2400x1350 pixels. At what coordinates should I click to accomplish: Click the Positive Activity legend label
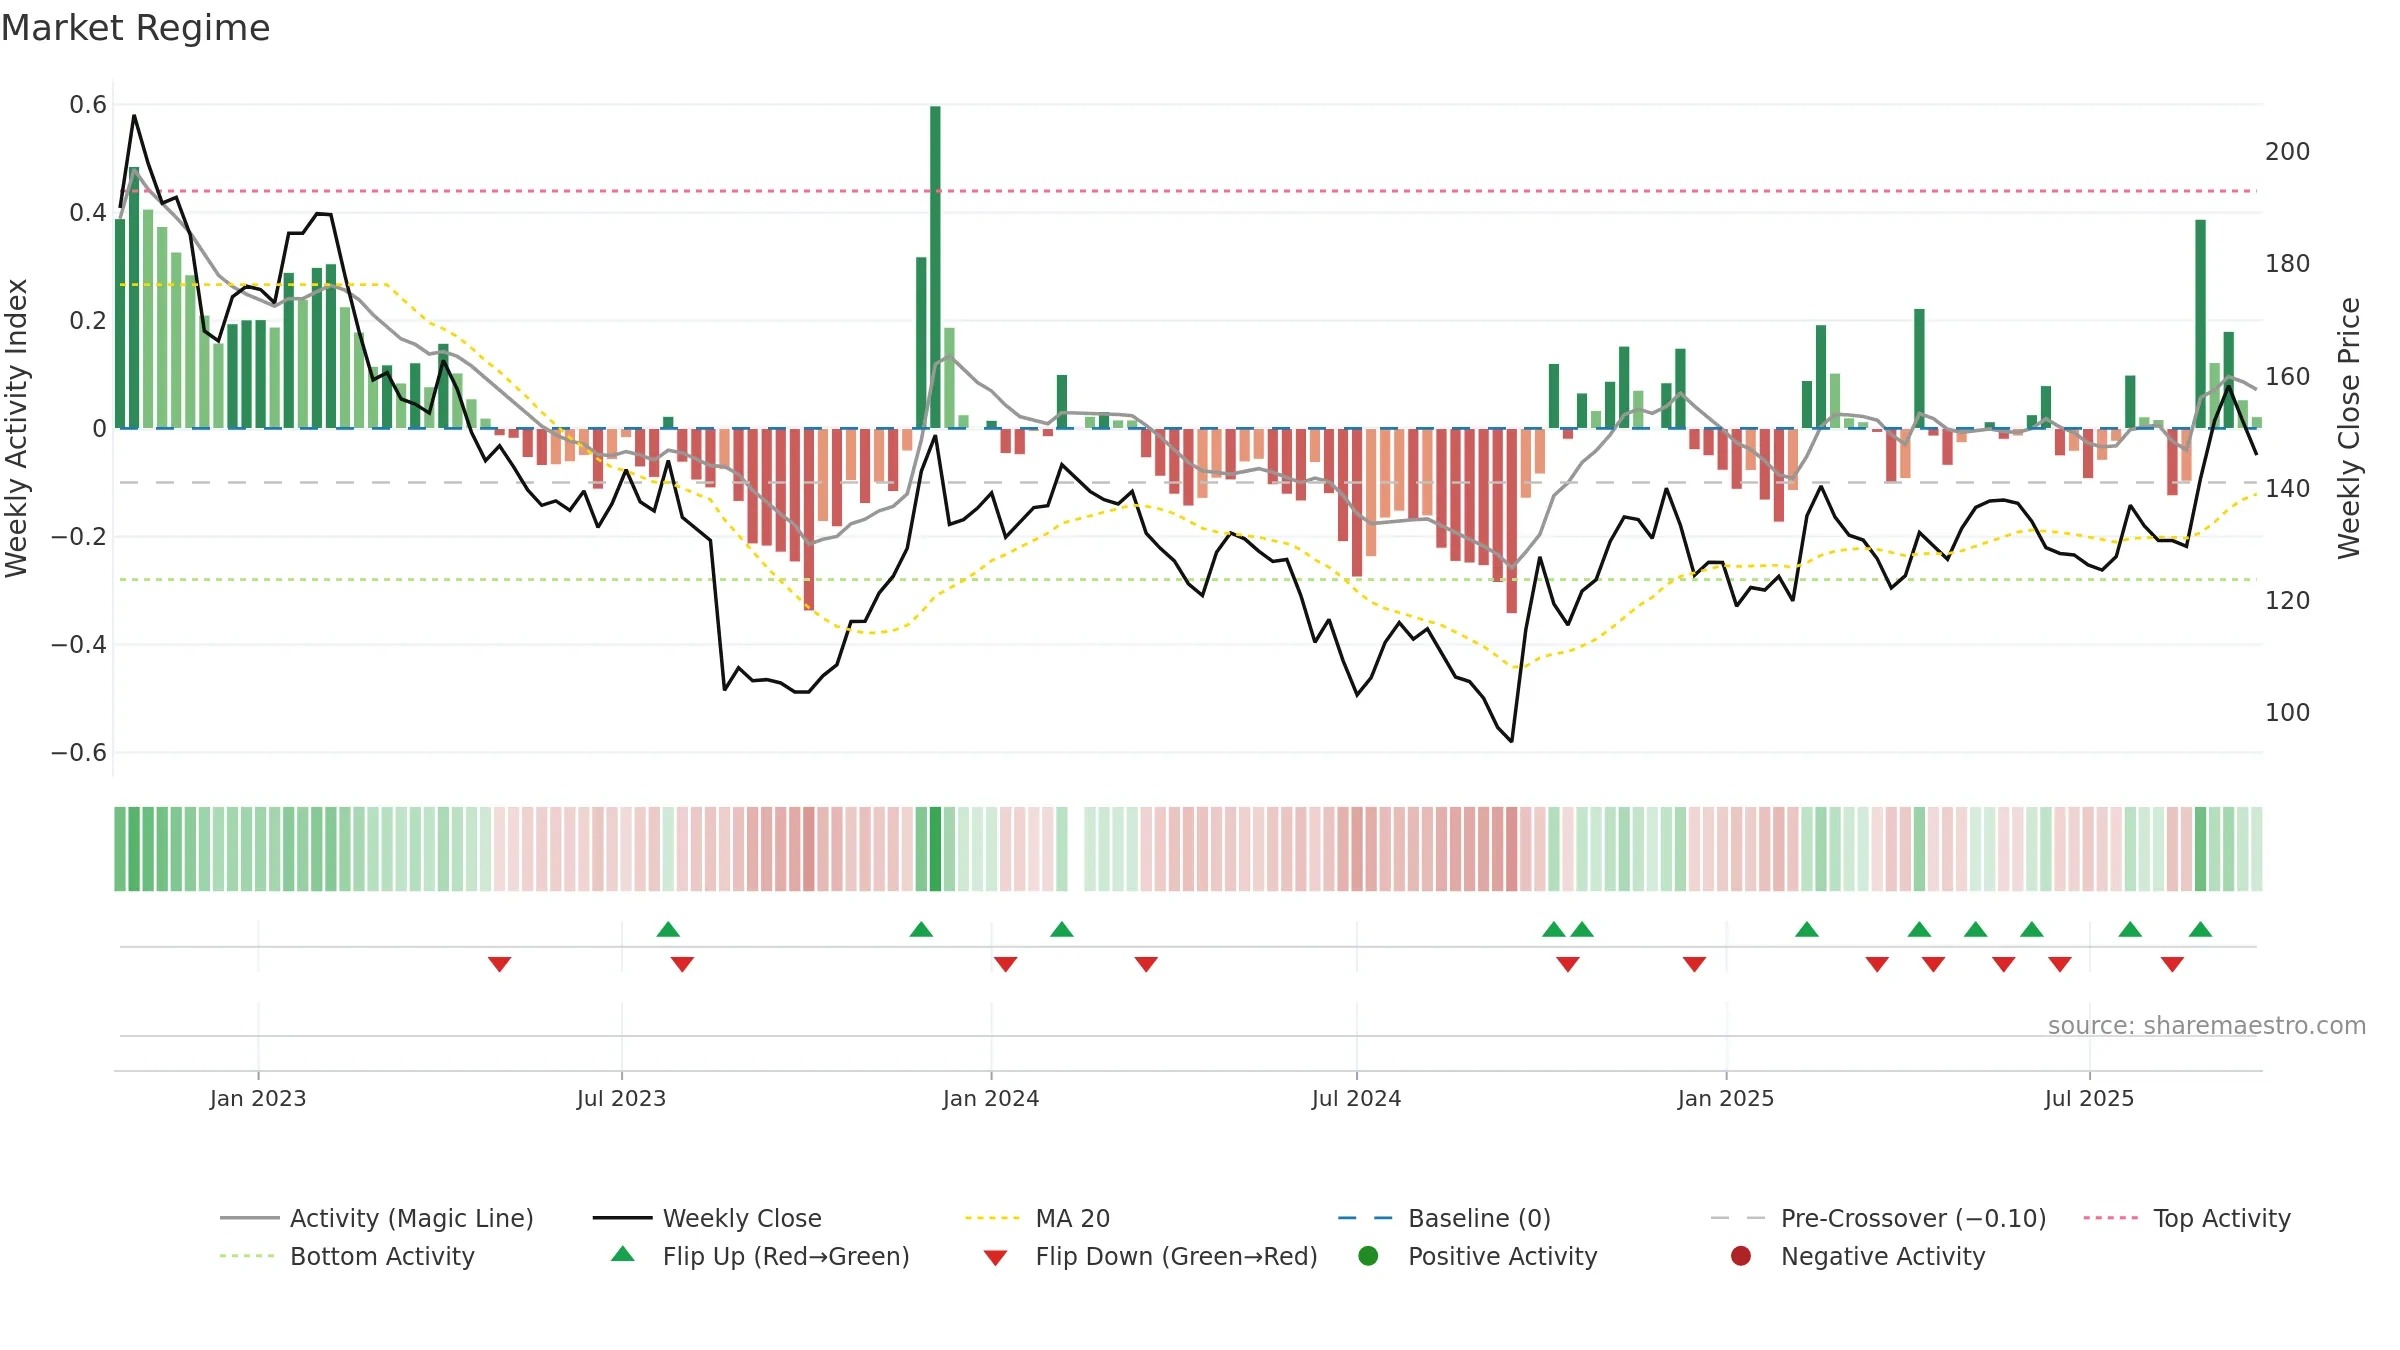pyautogui.click(x=1502, y=1256)
